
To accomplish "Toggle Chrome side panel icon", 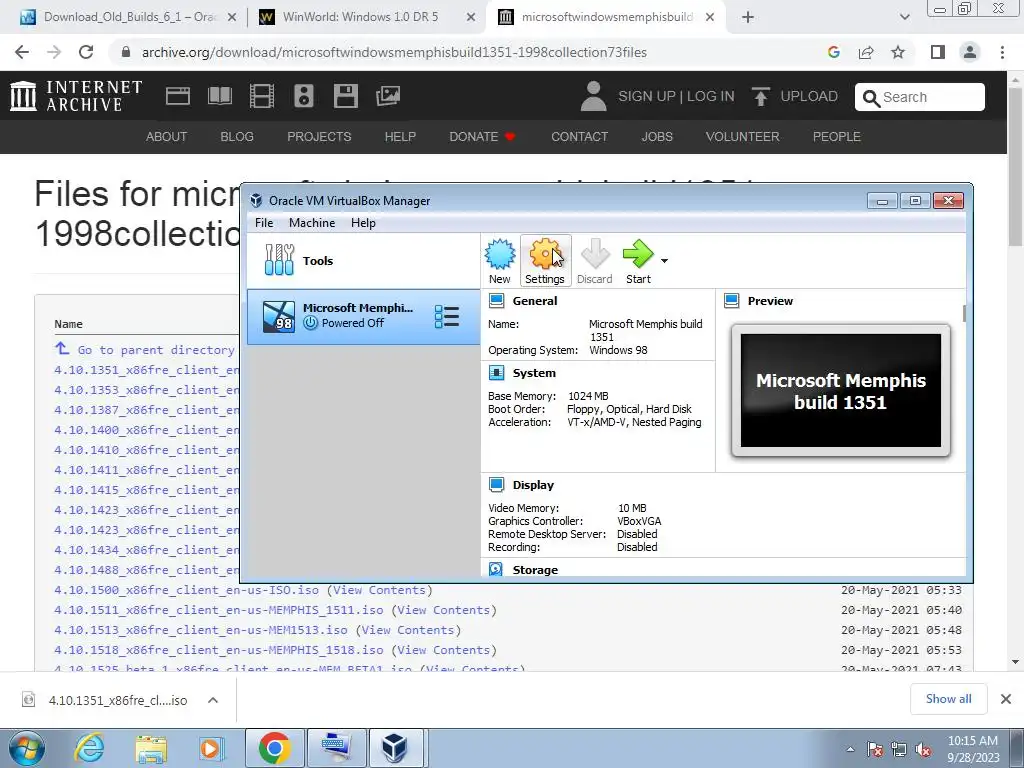I will (938, 52).
